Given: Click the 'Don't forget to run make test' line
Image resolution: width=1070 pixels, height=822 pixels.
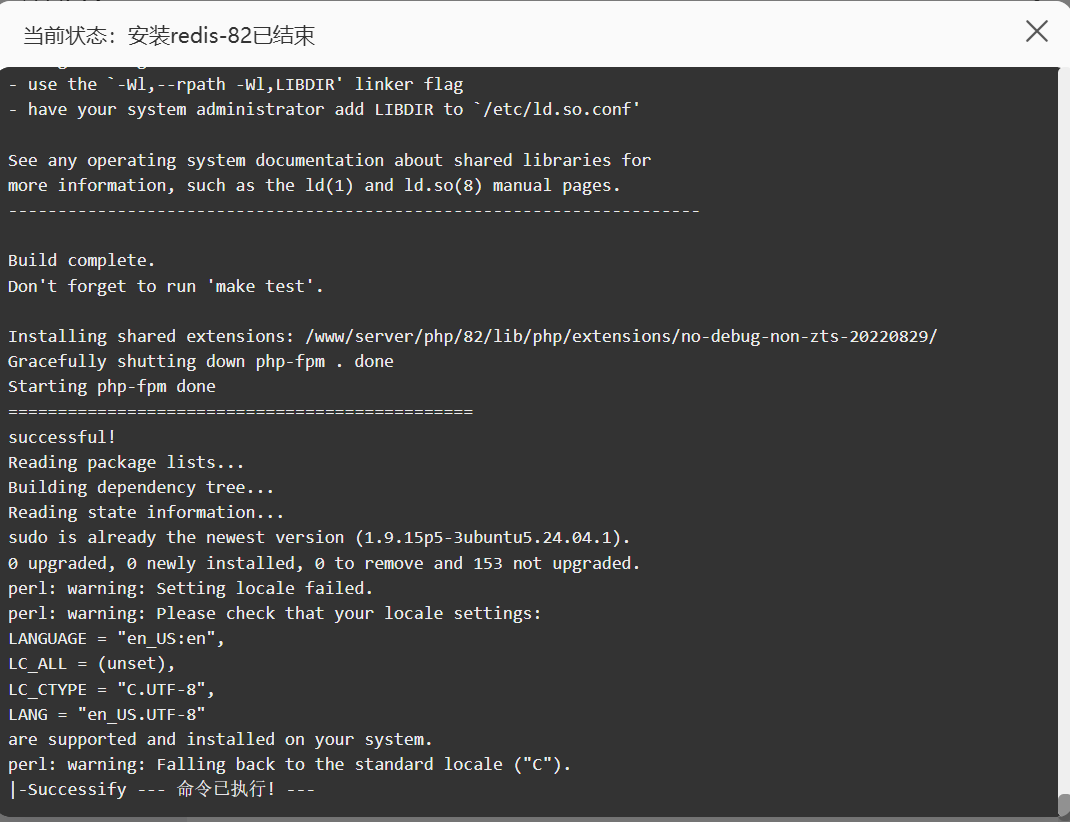Looking at the screenshot, I should point(166,287).
